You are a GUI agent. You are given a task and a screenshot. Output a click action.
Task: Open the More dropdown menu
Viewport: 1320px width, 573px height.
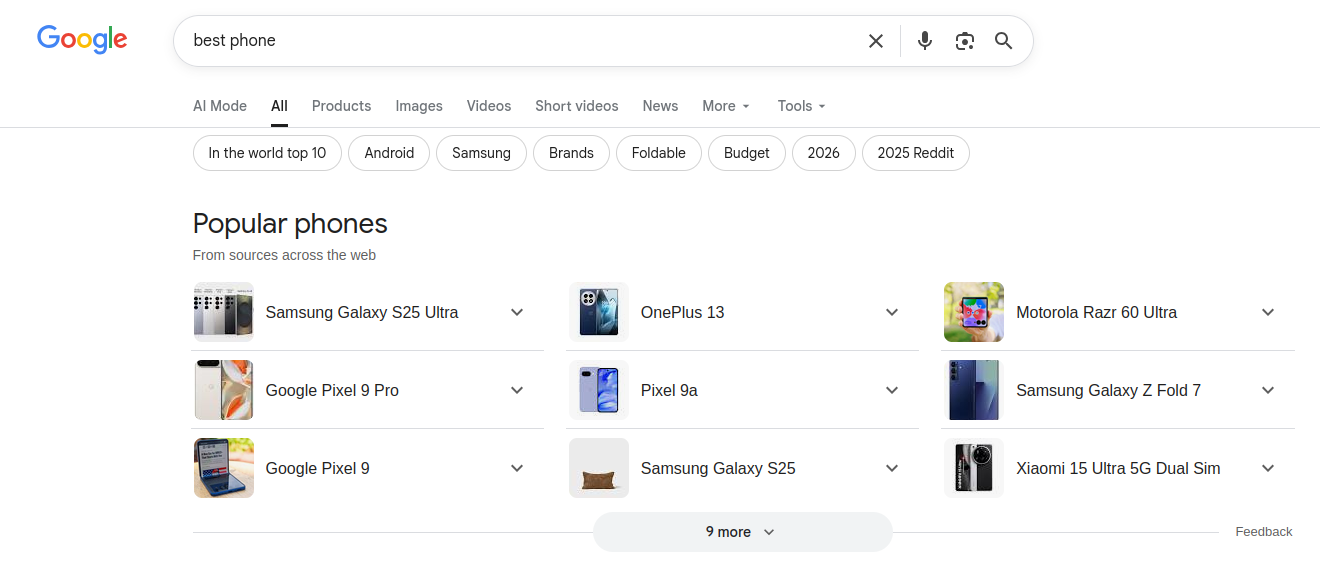click(726, 106)
